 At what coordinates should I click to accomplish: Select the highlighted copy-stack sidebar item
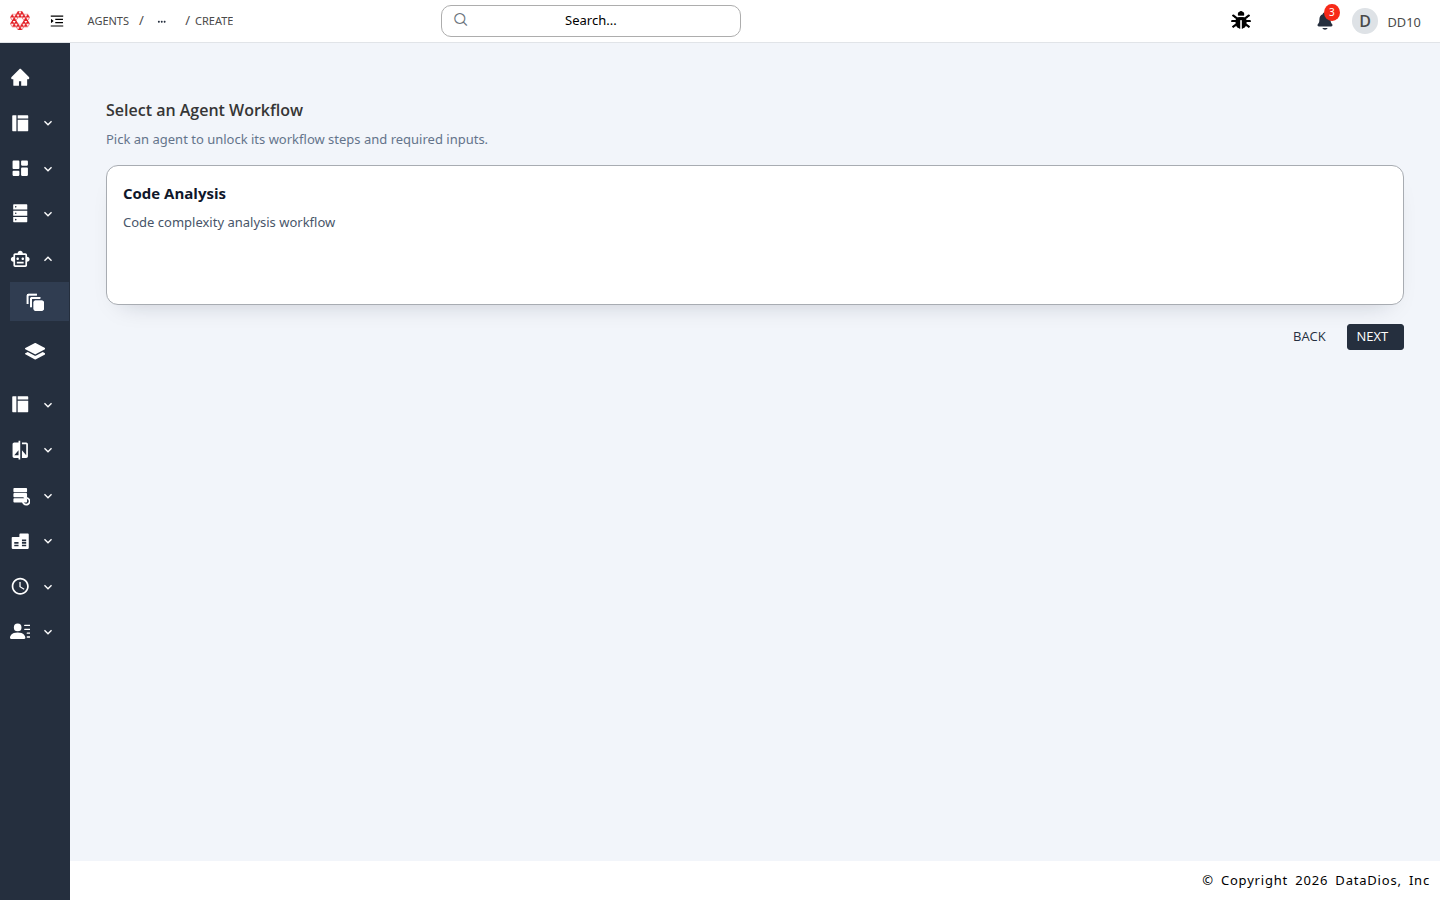coord(35,302)
